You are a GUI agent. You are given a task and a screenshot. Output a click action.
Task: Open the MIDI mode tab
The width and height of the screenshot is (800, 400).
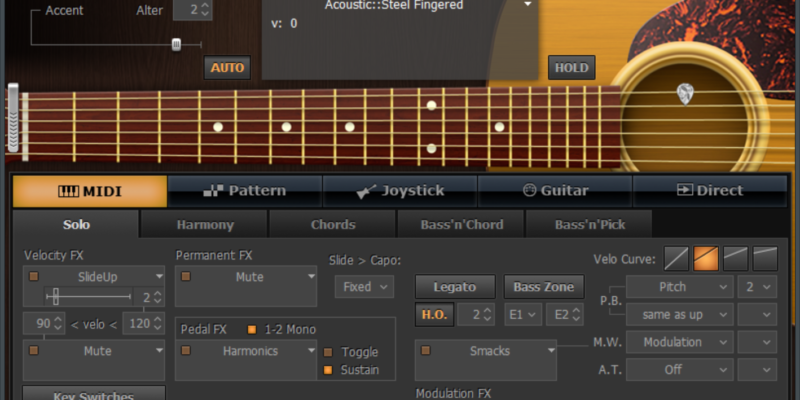click(90, 191)
